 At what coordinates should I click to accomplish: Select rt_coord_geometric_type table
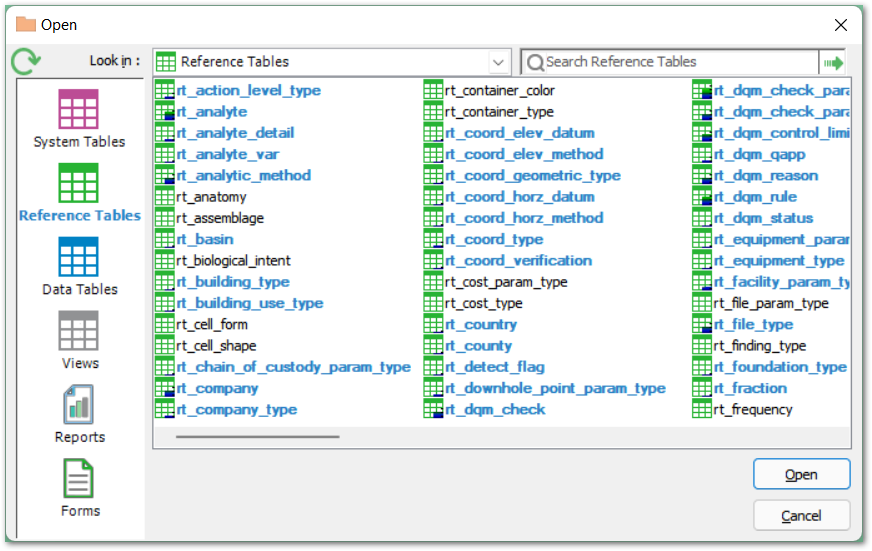point(533,175)
